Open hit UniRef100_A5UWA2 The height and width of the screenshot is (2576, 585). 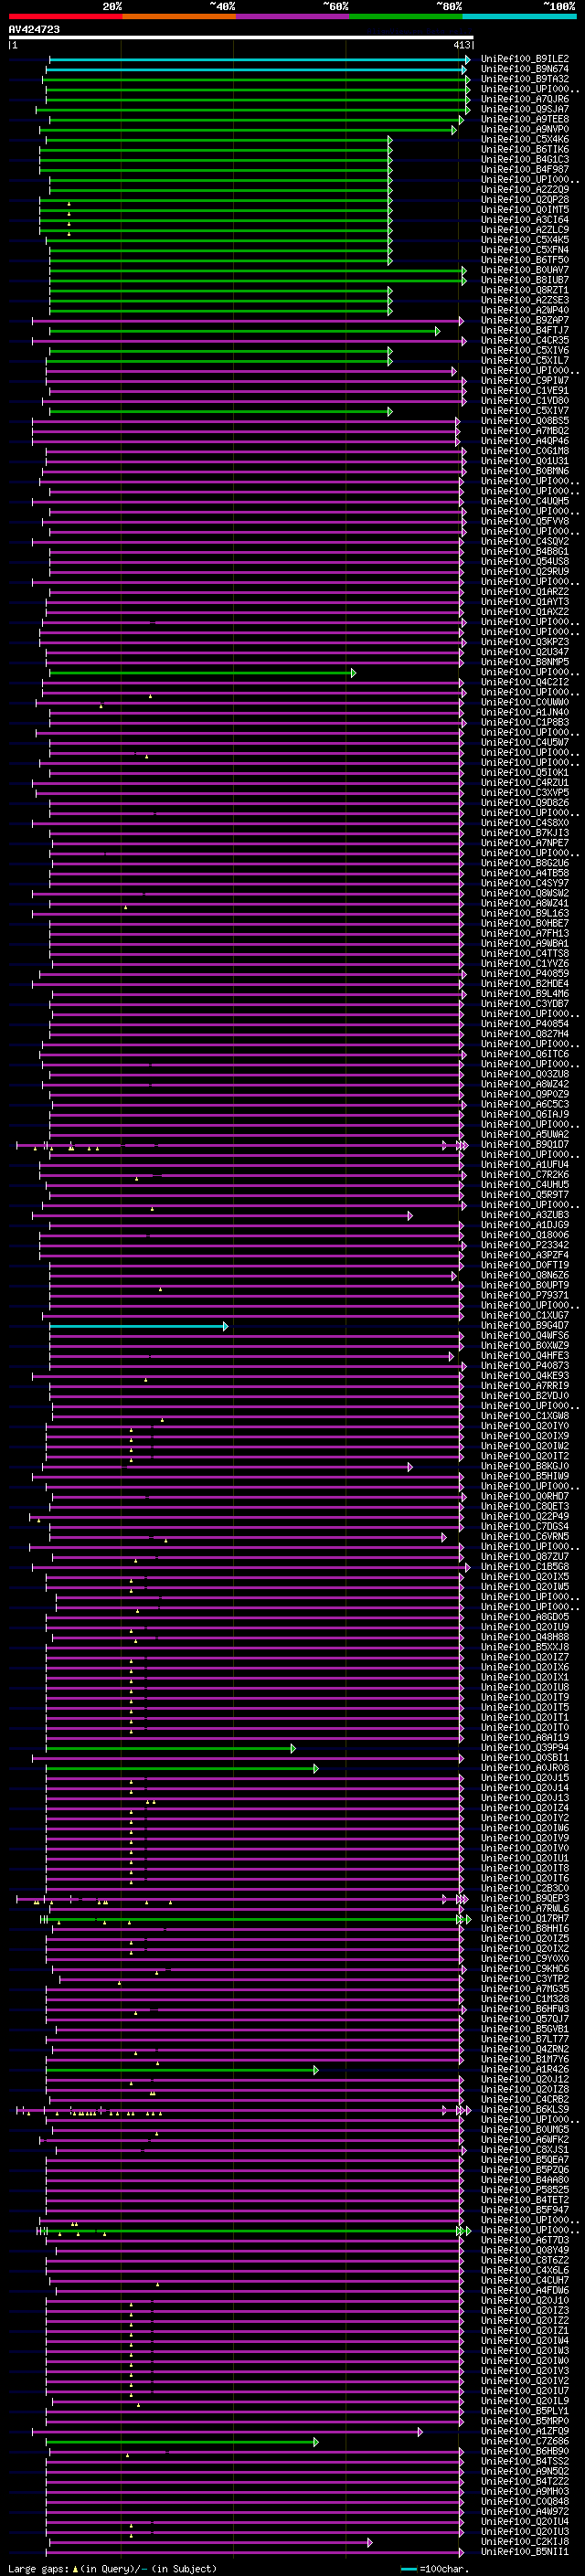pos(524,1135)
